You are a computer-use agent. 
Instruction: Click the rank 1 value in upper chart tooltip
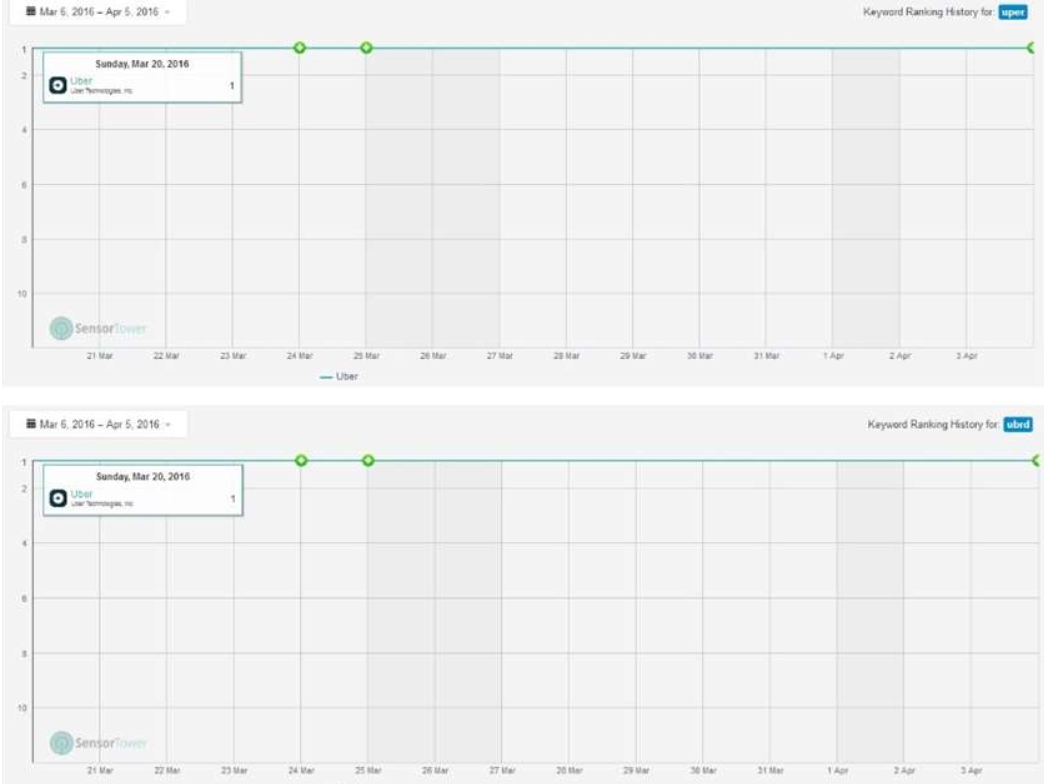click(x=232, y=86)
